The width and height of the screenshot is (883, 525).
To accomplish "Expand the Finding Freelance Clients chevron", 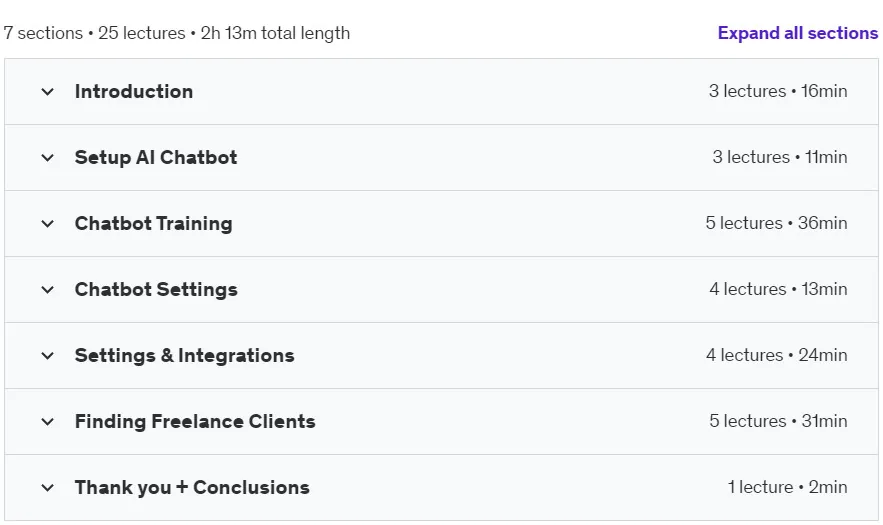I will [48, 421].
